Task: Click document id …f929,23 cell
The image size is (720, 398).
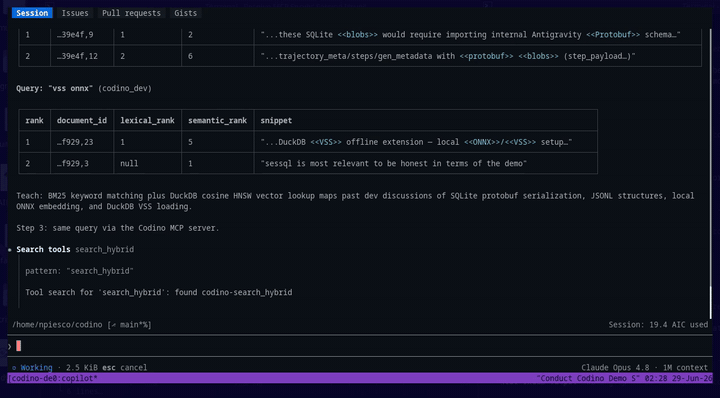Action: click(75, 142)
